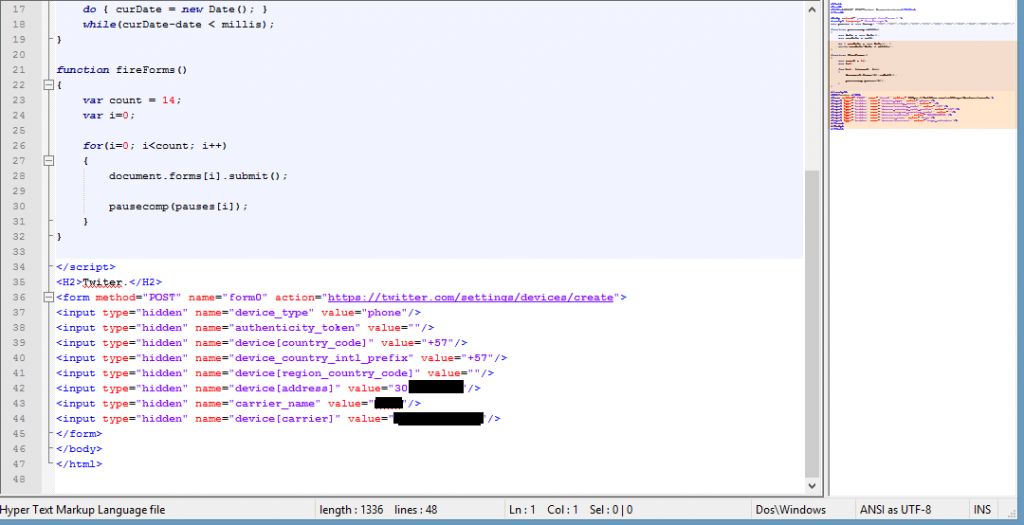Click the 'while(curDate-date < millis);' line
Viewport: 1024px width, 525px height.
[x=178, y=24]
